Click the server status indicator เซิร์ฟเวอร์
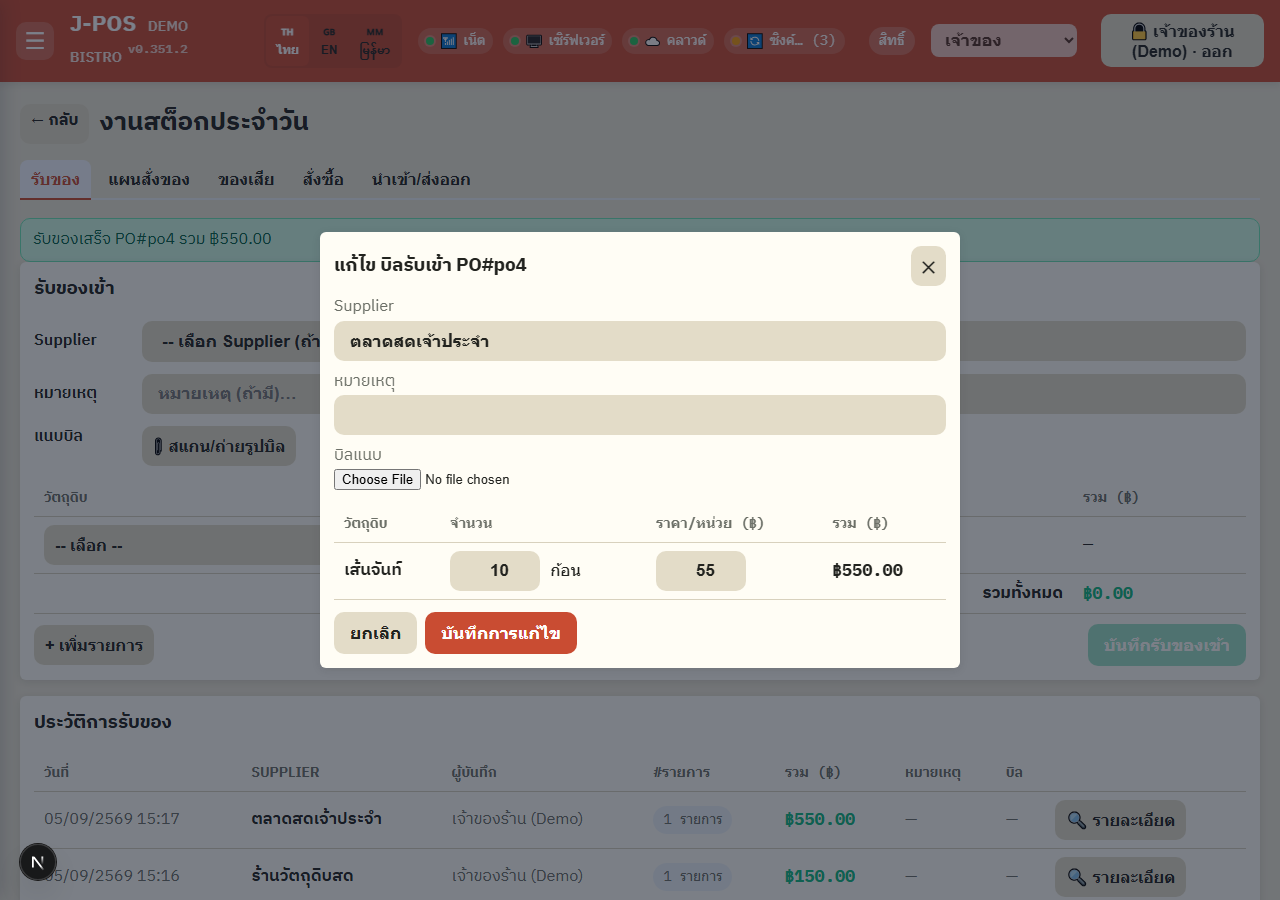 tap(557, 41)
